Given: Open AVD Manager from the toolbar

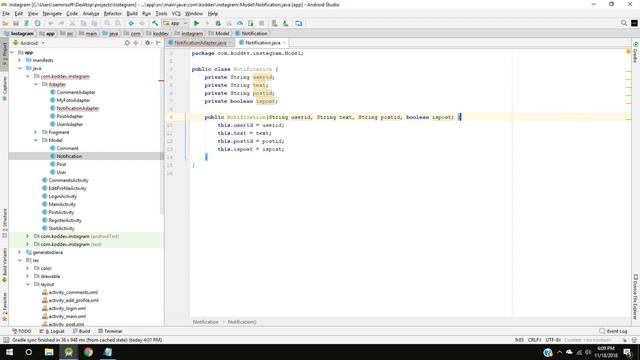Looking at the screenshot, I should tap(275, 23).
